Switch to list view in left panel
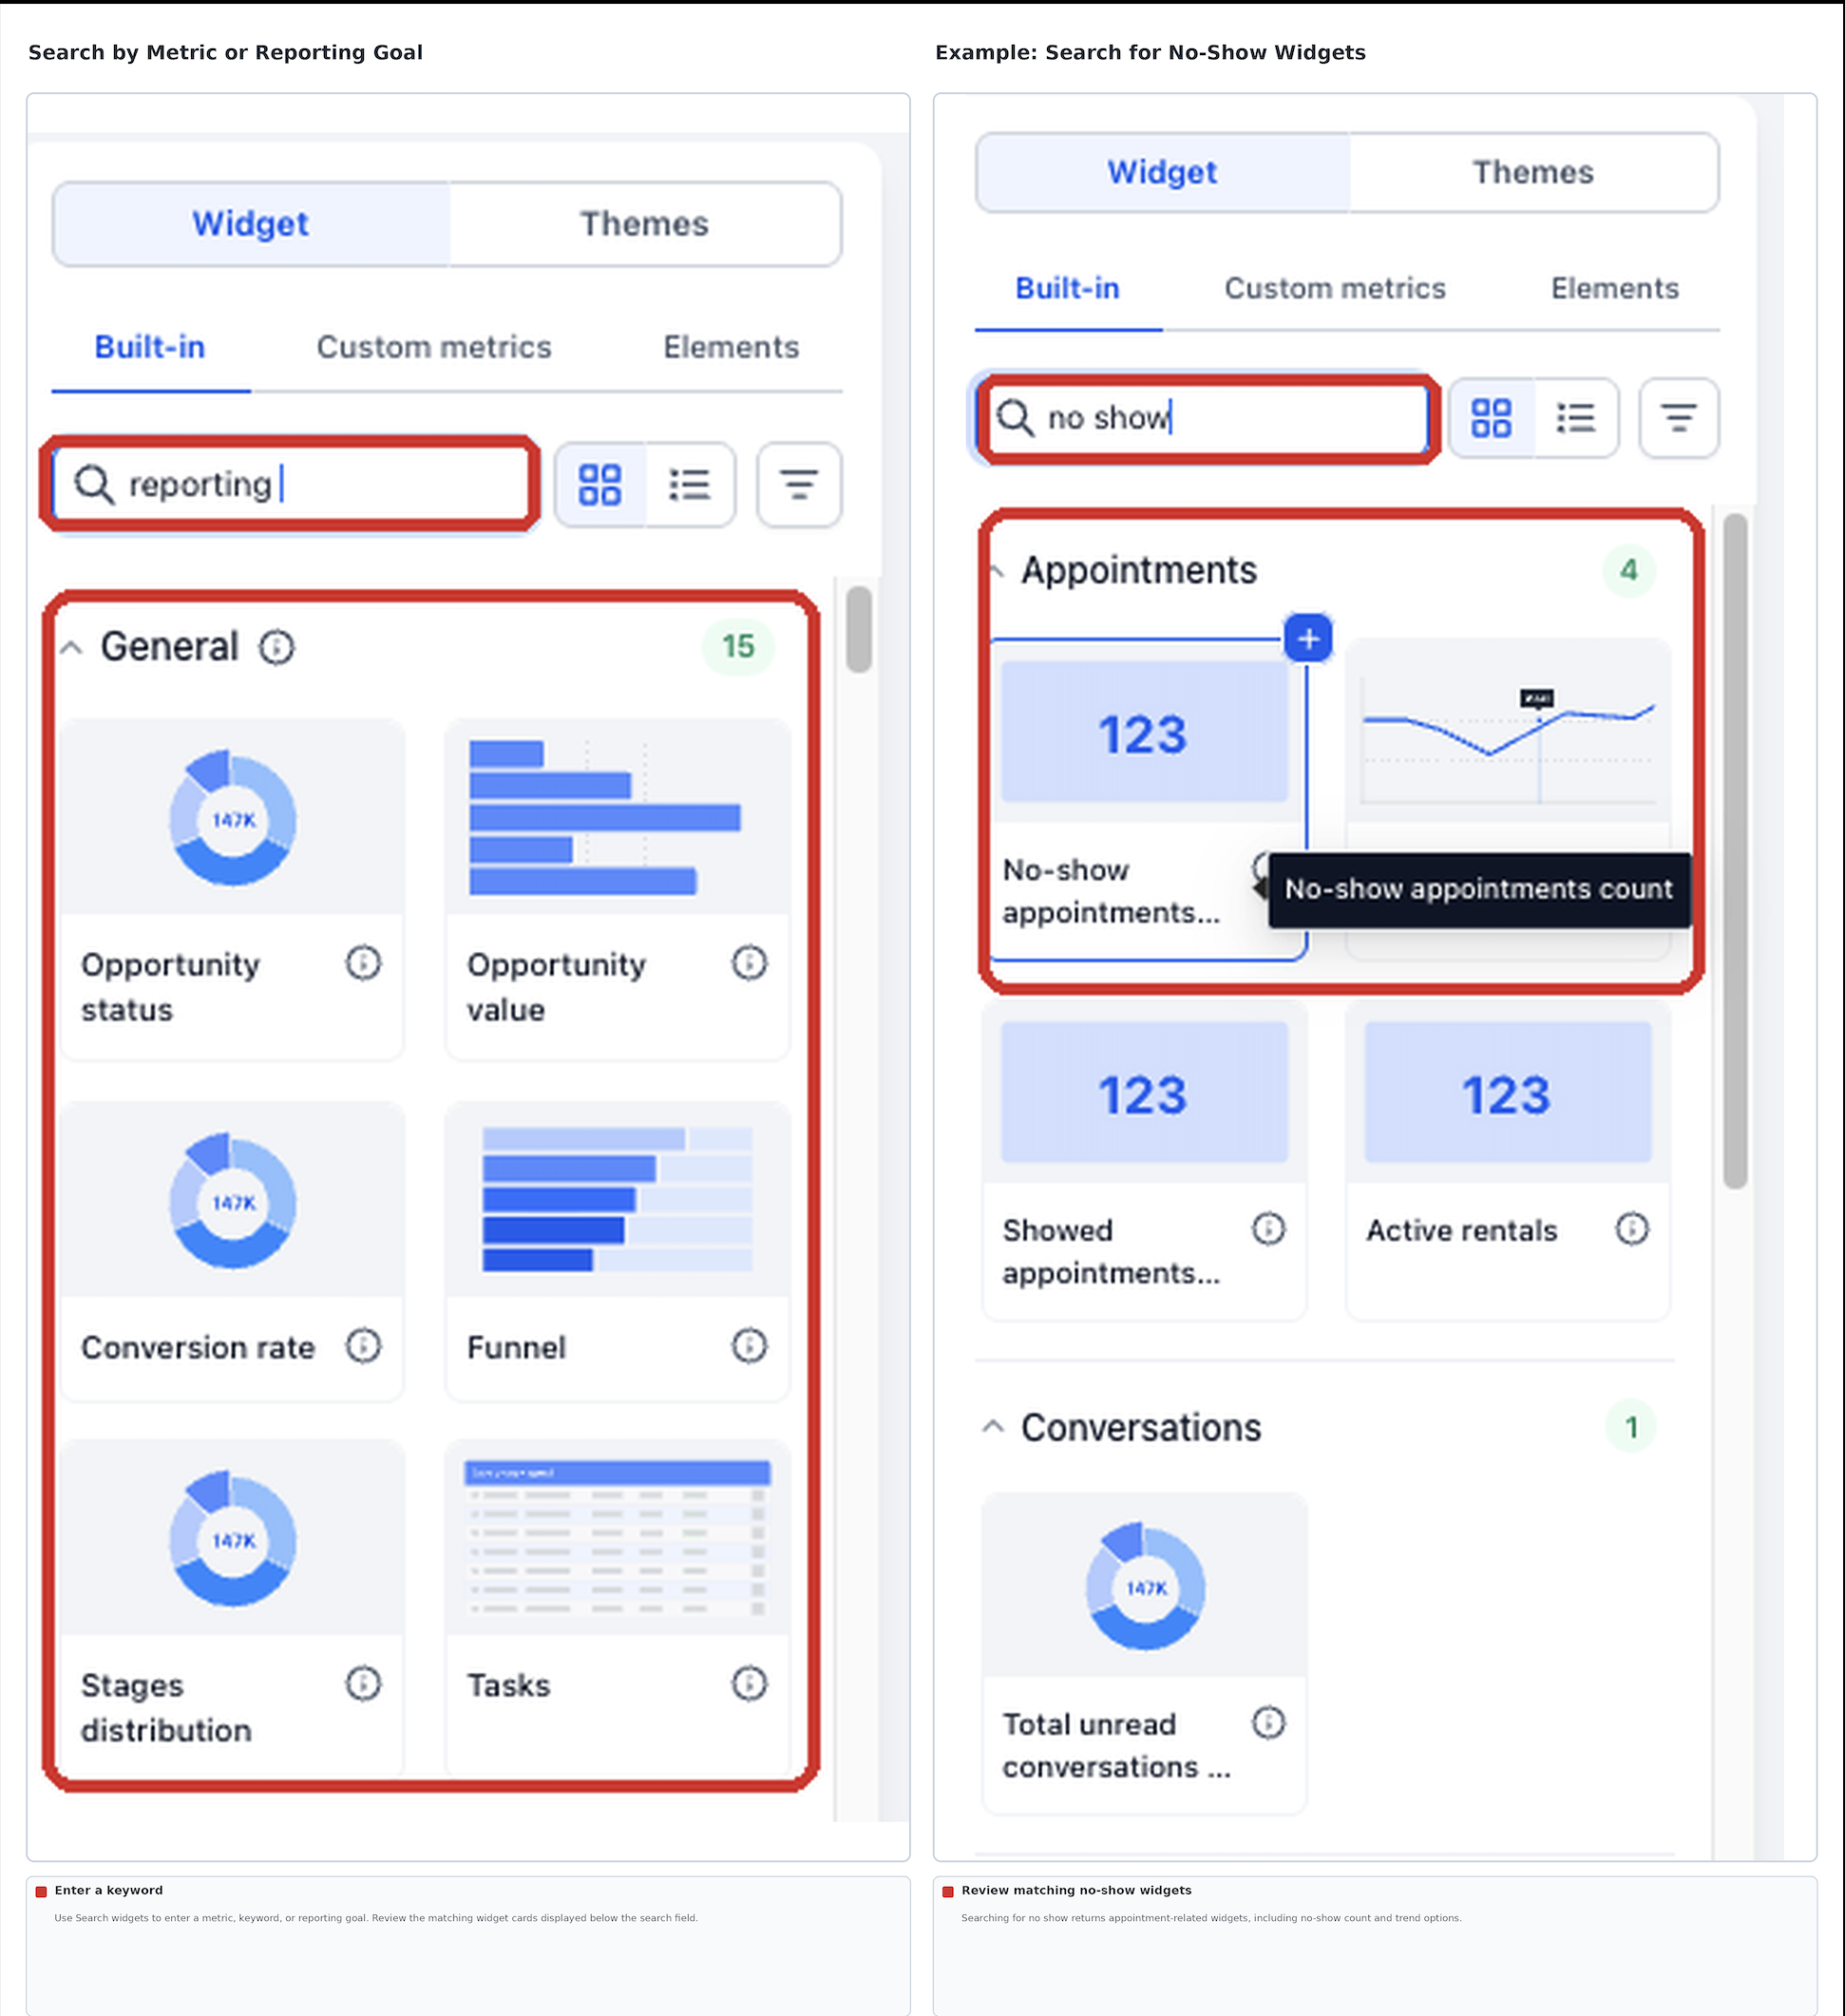 pos(690,485)
